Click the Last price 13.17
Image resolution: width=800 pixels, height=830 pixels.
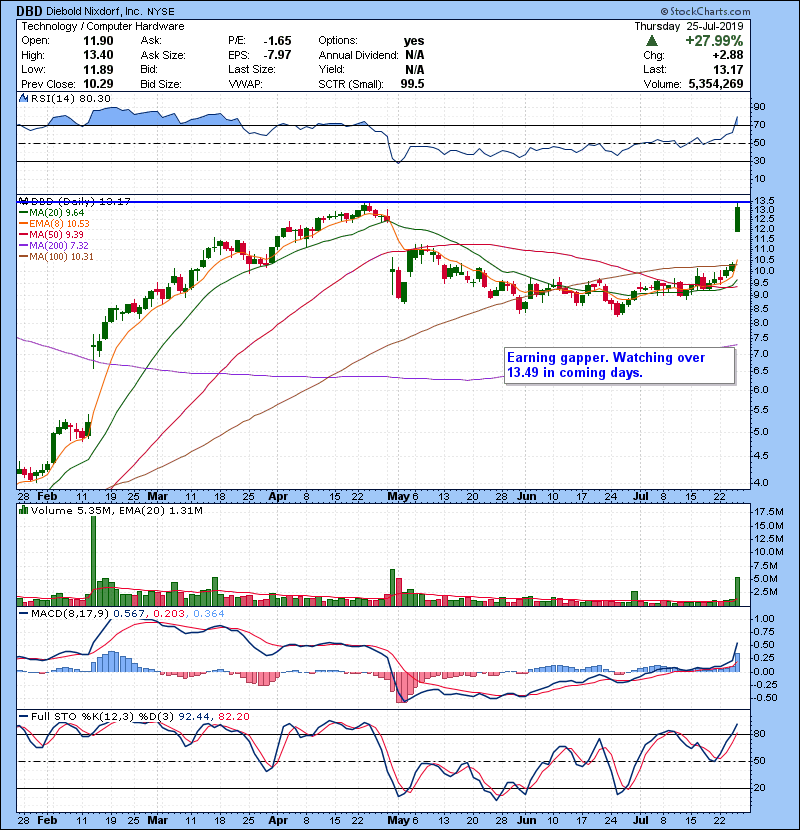(x=728, y=69)
